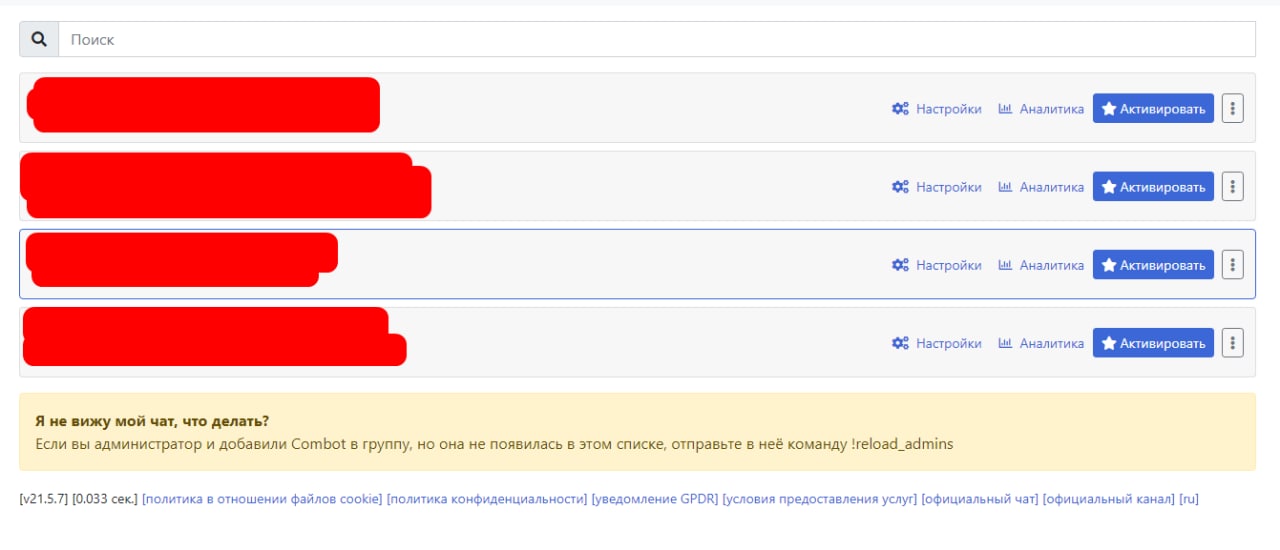The height and width of the screenshot is (550, 1280).
Task: Click the gears icon in the fourth chat row
Action: pos(900,343)
